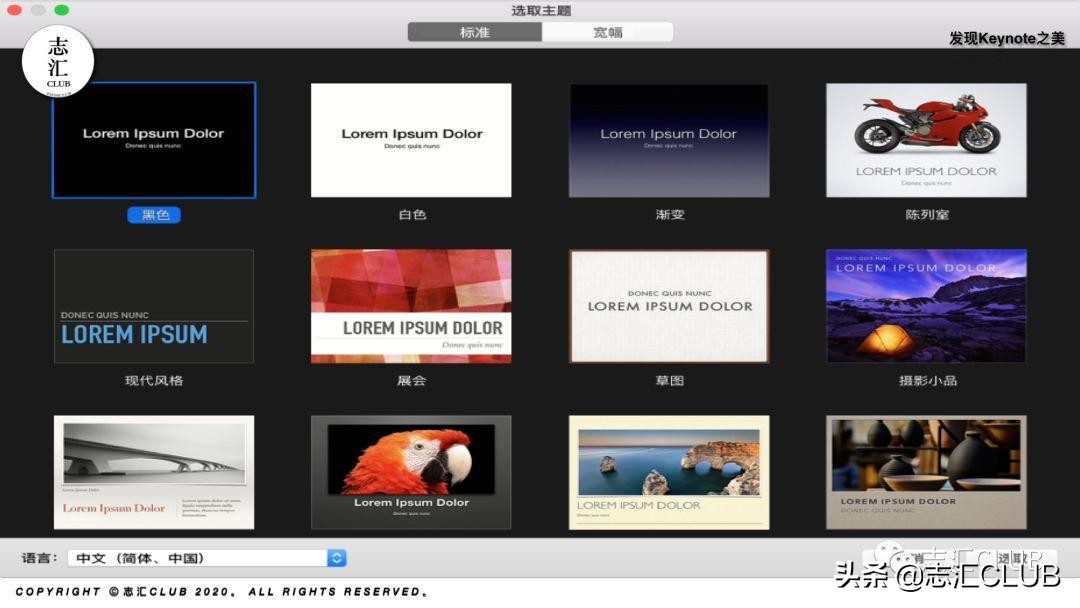The image size is (1080, 608).
Task: Choose the theme showing a bridge photo
Action: [x=154, y=472]
